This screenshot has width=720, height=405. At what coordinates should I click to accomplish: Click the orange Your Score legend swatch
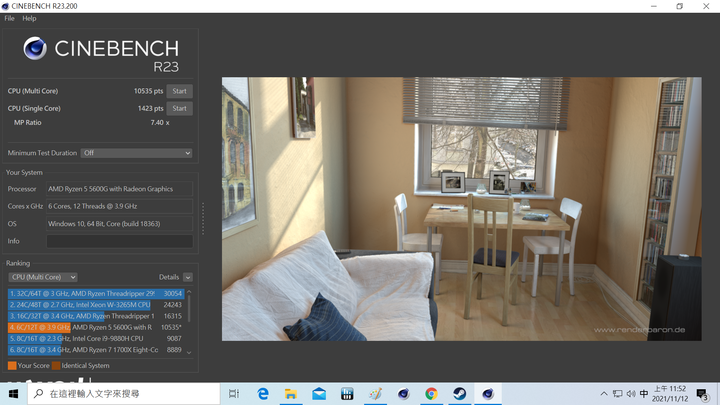pyautogui.click(x=12, y=366)
